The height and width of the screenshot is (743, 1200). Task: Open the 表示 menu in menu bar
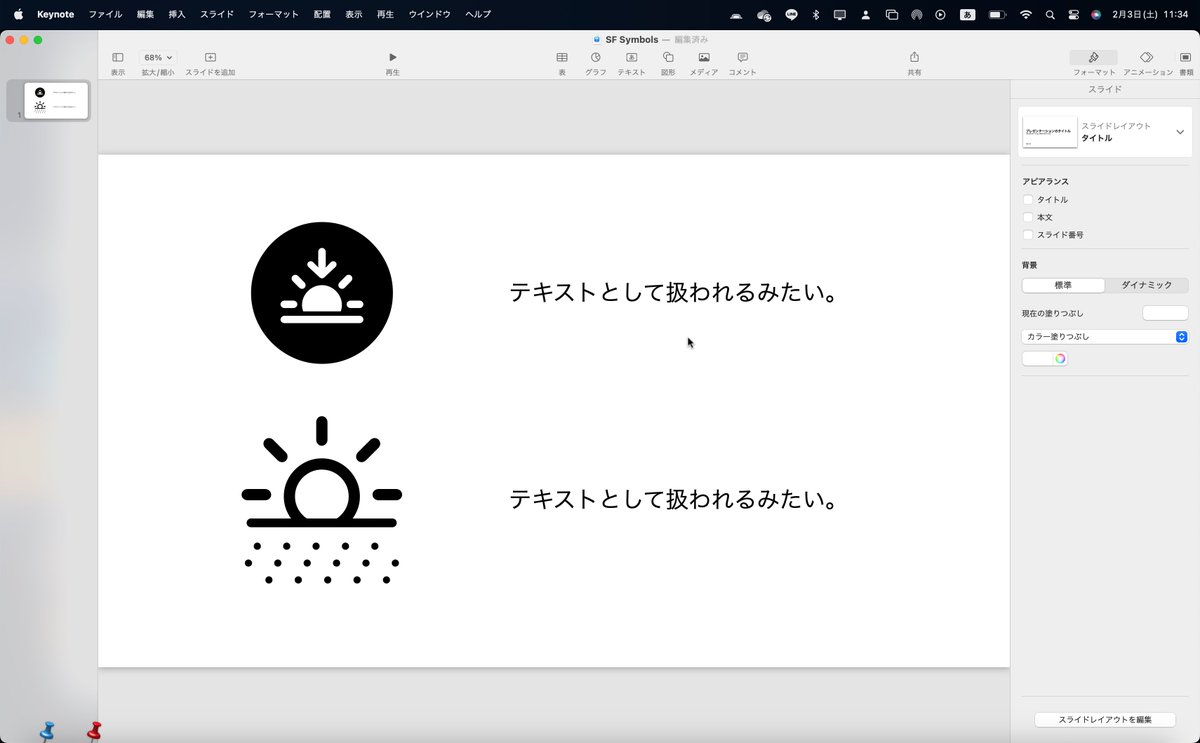pyautogui.click(x=353, y=15)
